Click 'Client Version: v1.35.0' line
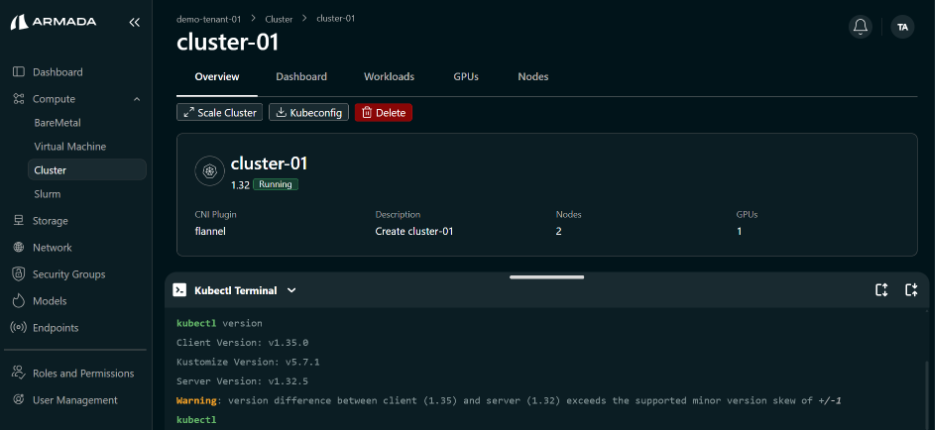 (x=242, y=343)
